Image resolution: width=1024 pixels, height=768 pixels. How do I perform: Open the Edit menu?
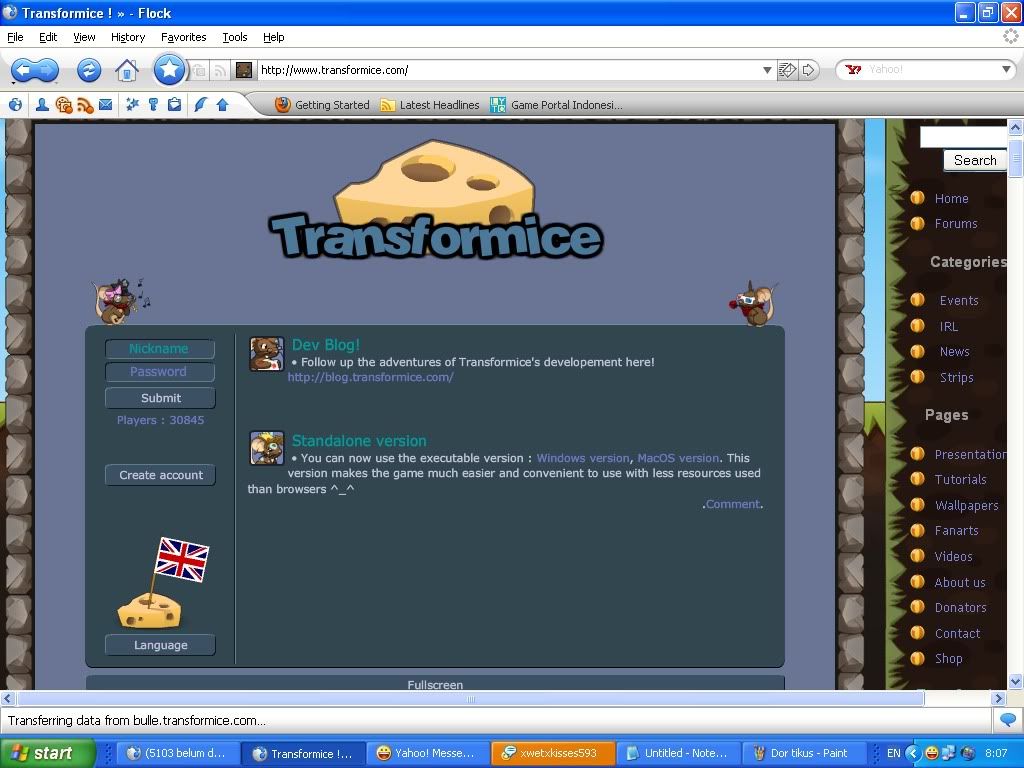[48, 37]
